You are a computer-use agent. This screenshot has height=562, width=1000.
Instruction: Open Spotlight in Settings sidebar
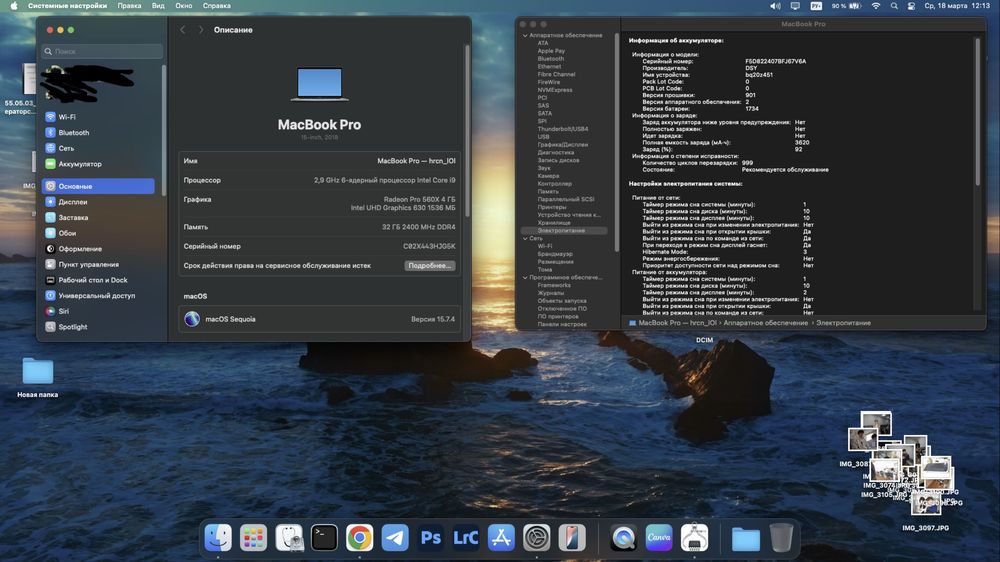[98, 327]
